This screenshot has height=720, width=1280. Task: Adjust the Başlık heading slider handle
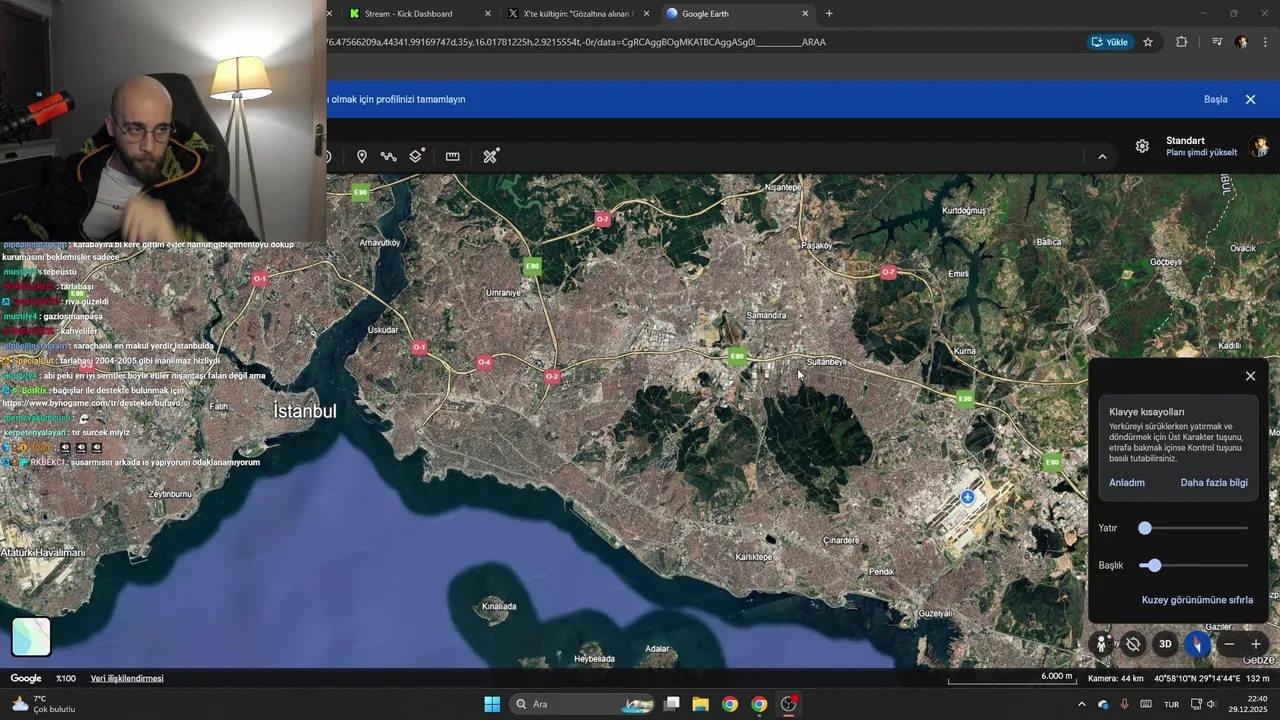tap(1154, 565)
